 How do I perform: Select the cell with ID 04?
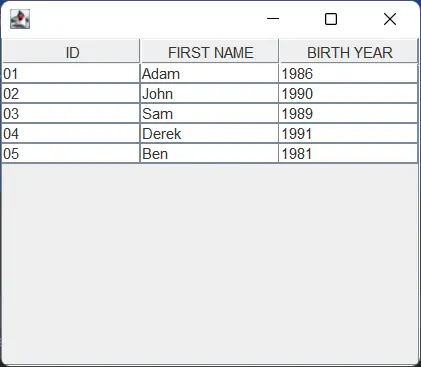coord(71,134)
